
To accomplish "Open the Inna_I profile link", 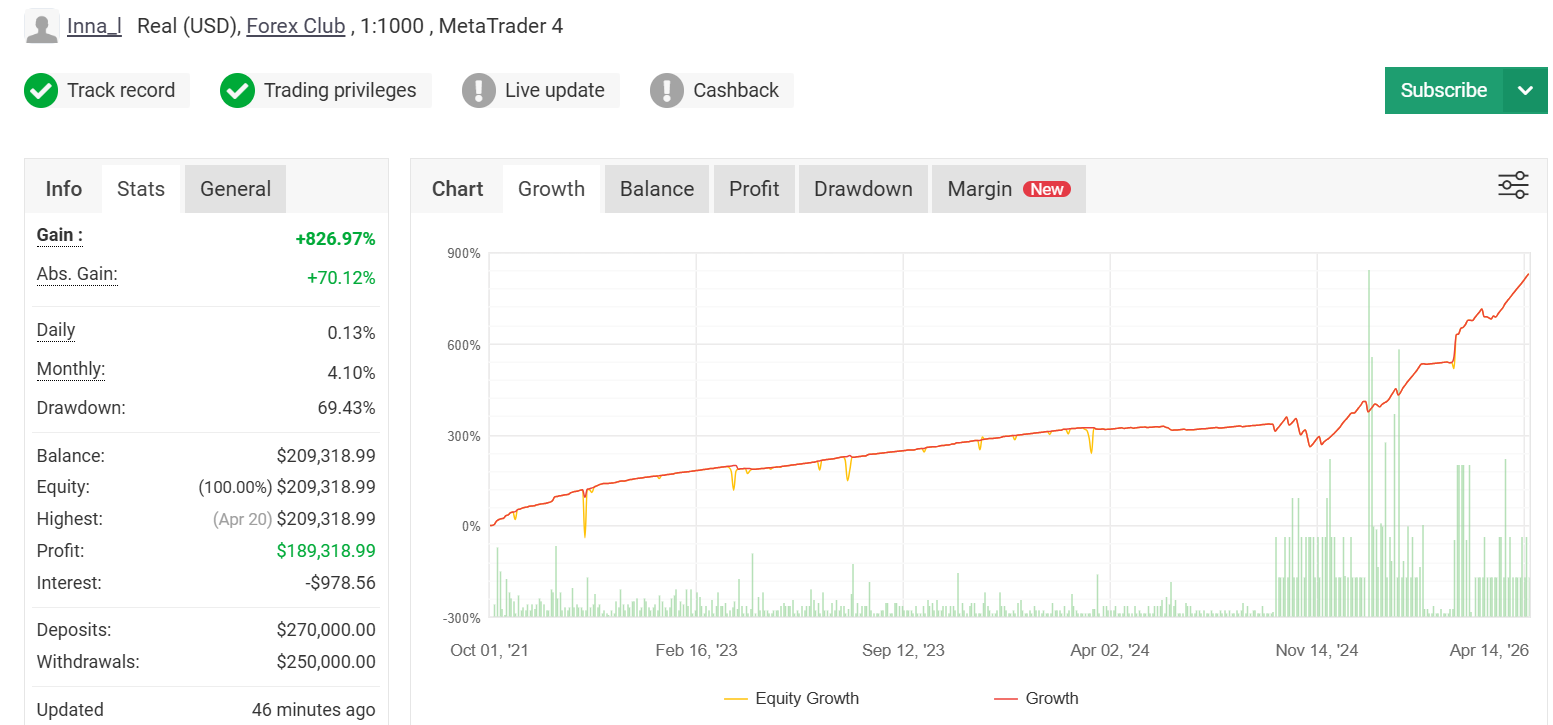I will coord(94,26).
